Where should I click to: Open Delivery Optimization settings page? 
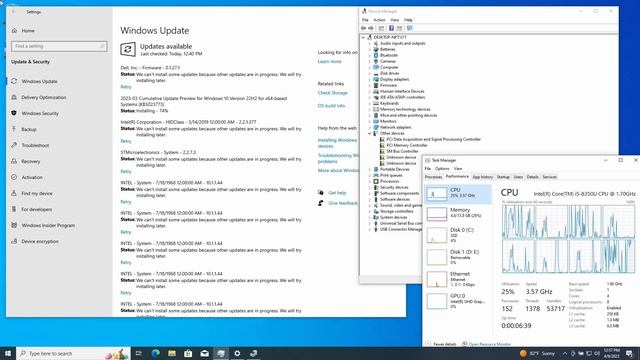[43, 97]
